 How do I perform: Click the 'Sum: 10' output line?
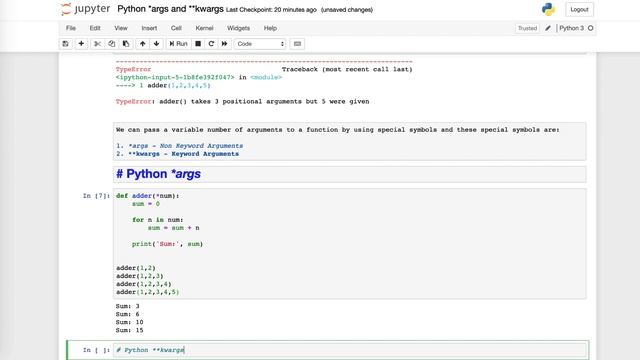coord(129,322)
